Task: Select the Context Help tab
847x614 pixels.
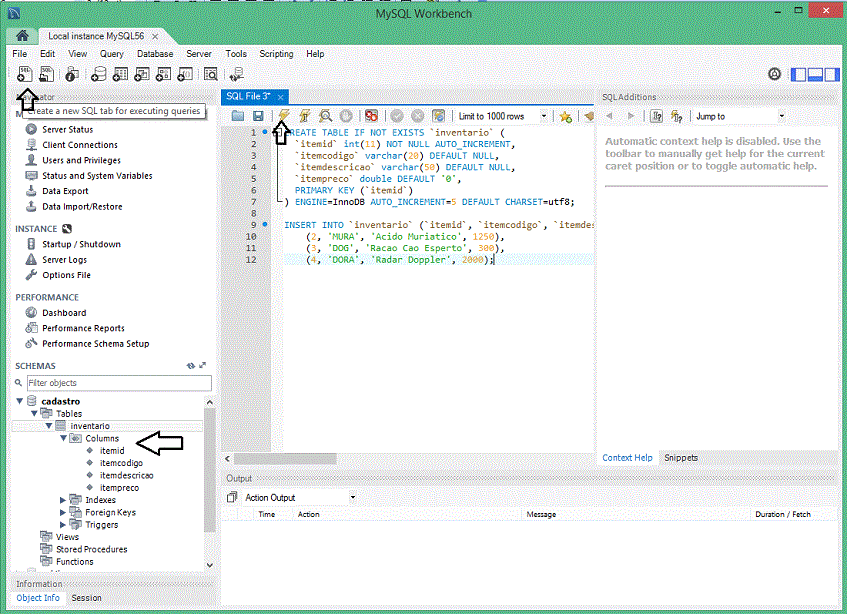Action: (x=627, y=457)
